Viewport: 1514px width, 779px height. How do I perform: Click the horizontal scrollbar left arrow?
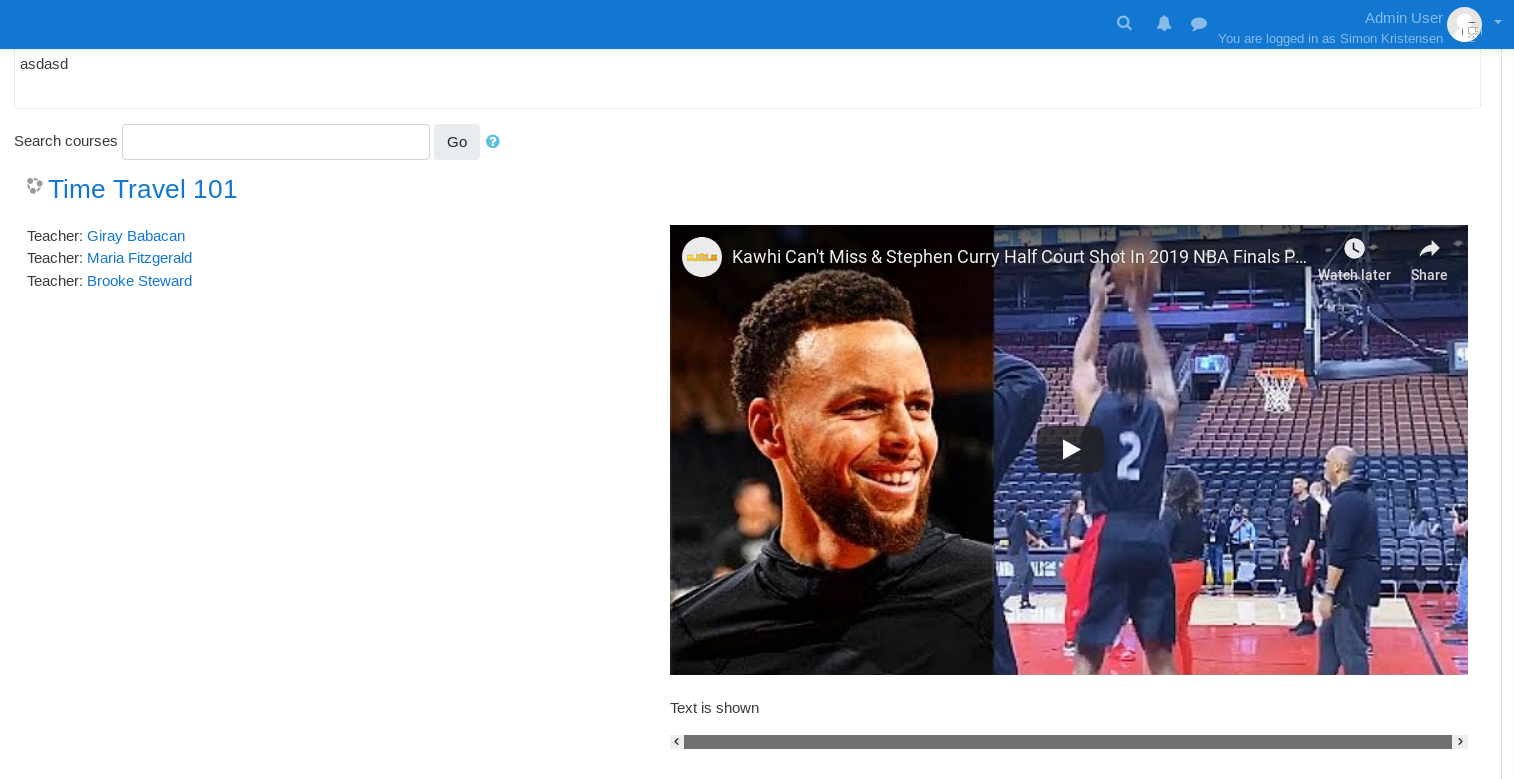[677, 742]
